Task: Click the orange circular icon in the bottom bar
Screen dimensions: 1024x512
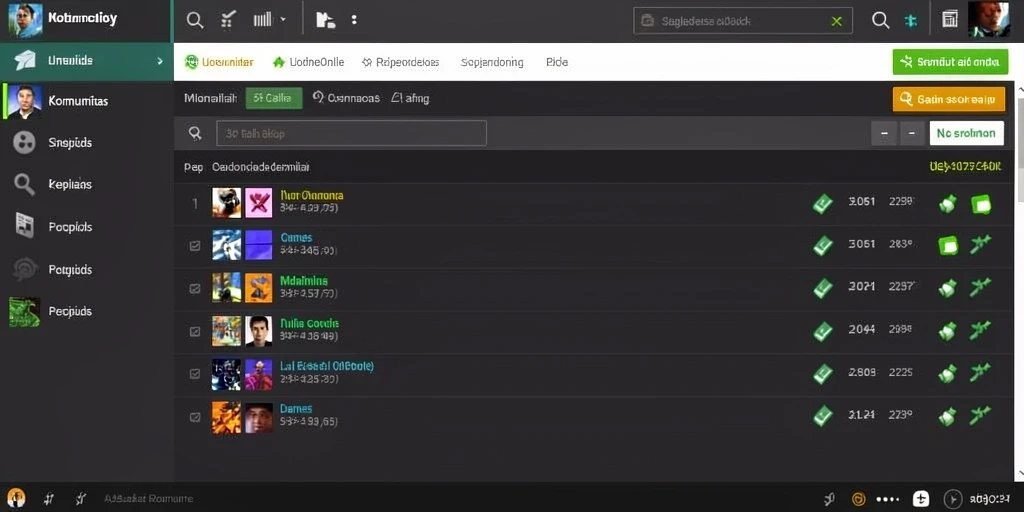Action: [x=859, y=500]
